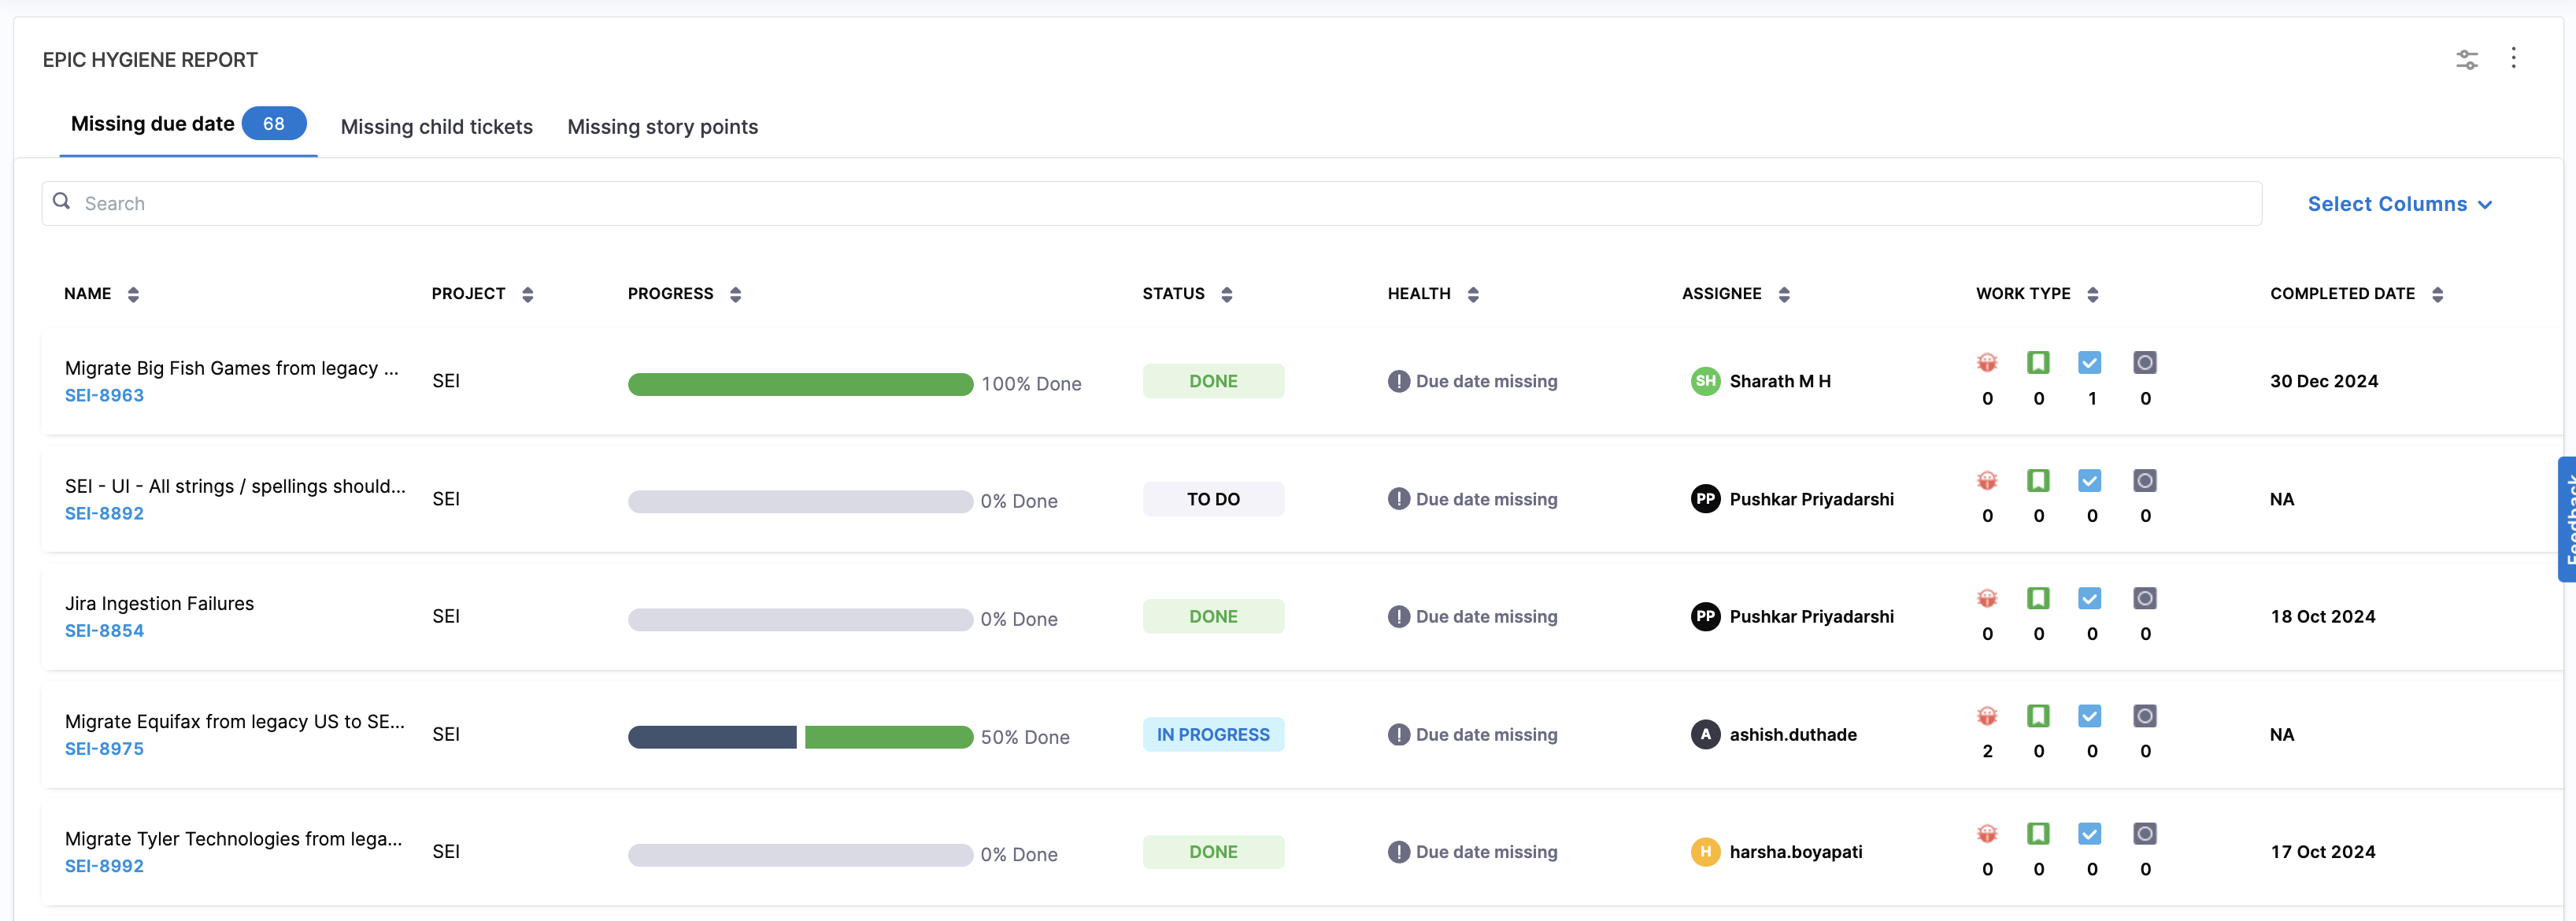Image resolution: width=2576 pixels, height=921 pixels.
Task: Switch to Missing story points tab
Action: click(x=662, y=127)
